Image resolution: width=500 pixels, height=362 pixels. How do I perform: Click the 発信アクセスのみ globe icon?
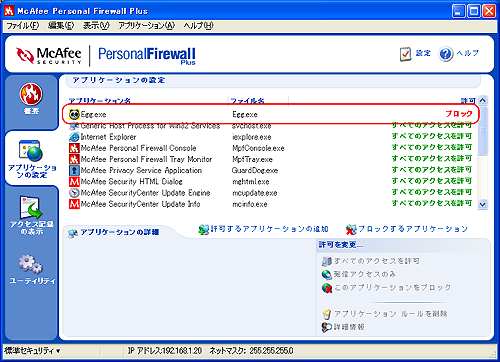(x=327, y=274)
